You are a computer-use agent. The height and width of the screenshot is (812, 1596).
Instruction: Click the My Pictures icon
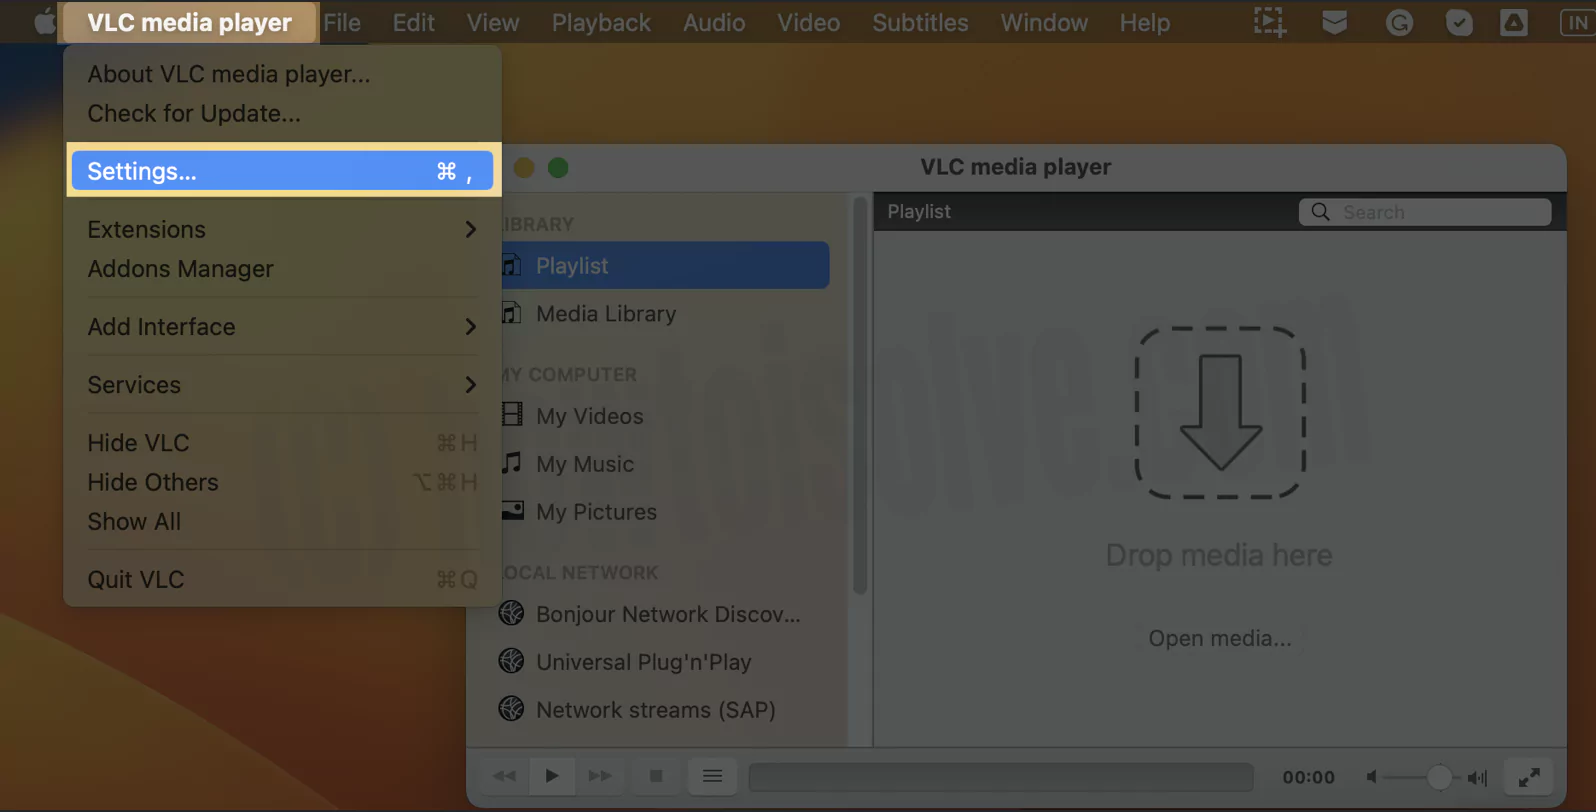512,510
